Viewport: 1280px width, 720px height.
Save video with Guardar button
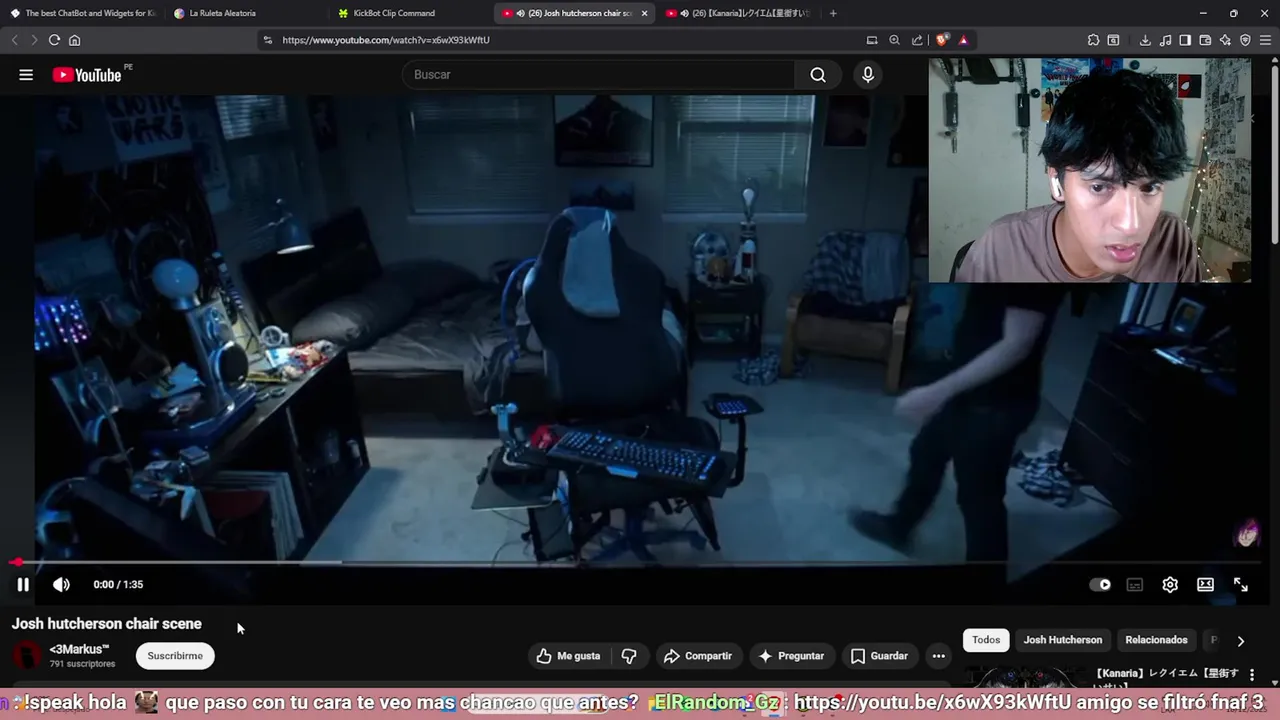click(879, 656)
